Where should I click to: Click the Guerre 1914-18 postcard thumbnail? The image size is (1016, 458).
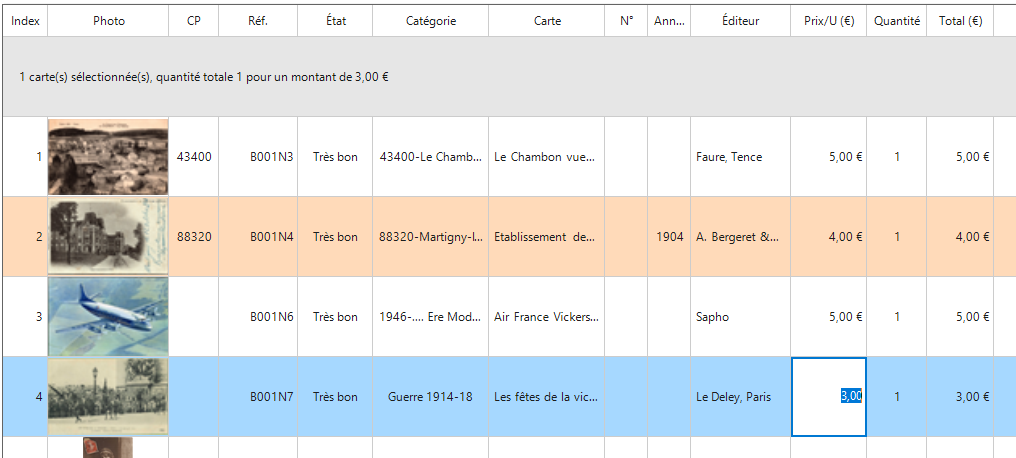(x=108, y=397)
